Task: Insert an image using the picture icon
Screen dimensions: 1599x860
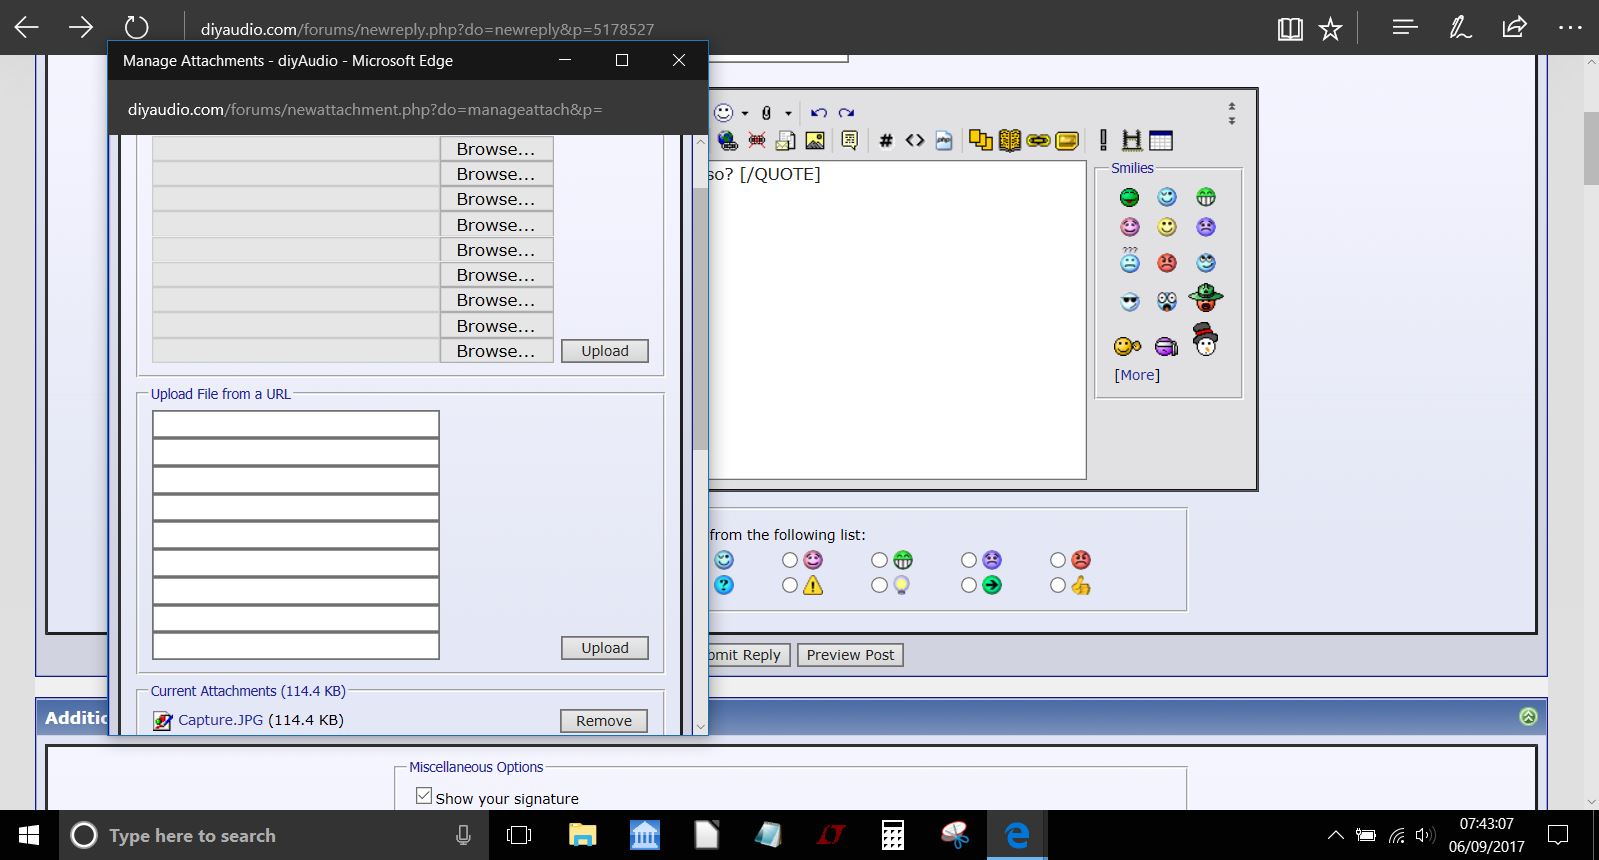Action: (x=815, y=140)
